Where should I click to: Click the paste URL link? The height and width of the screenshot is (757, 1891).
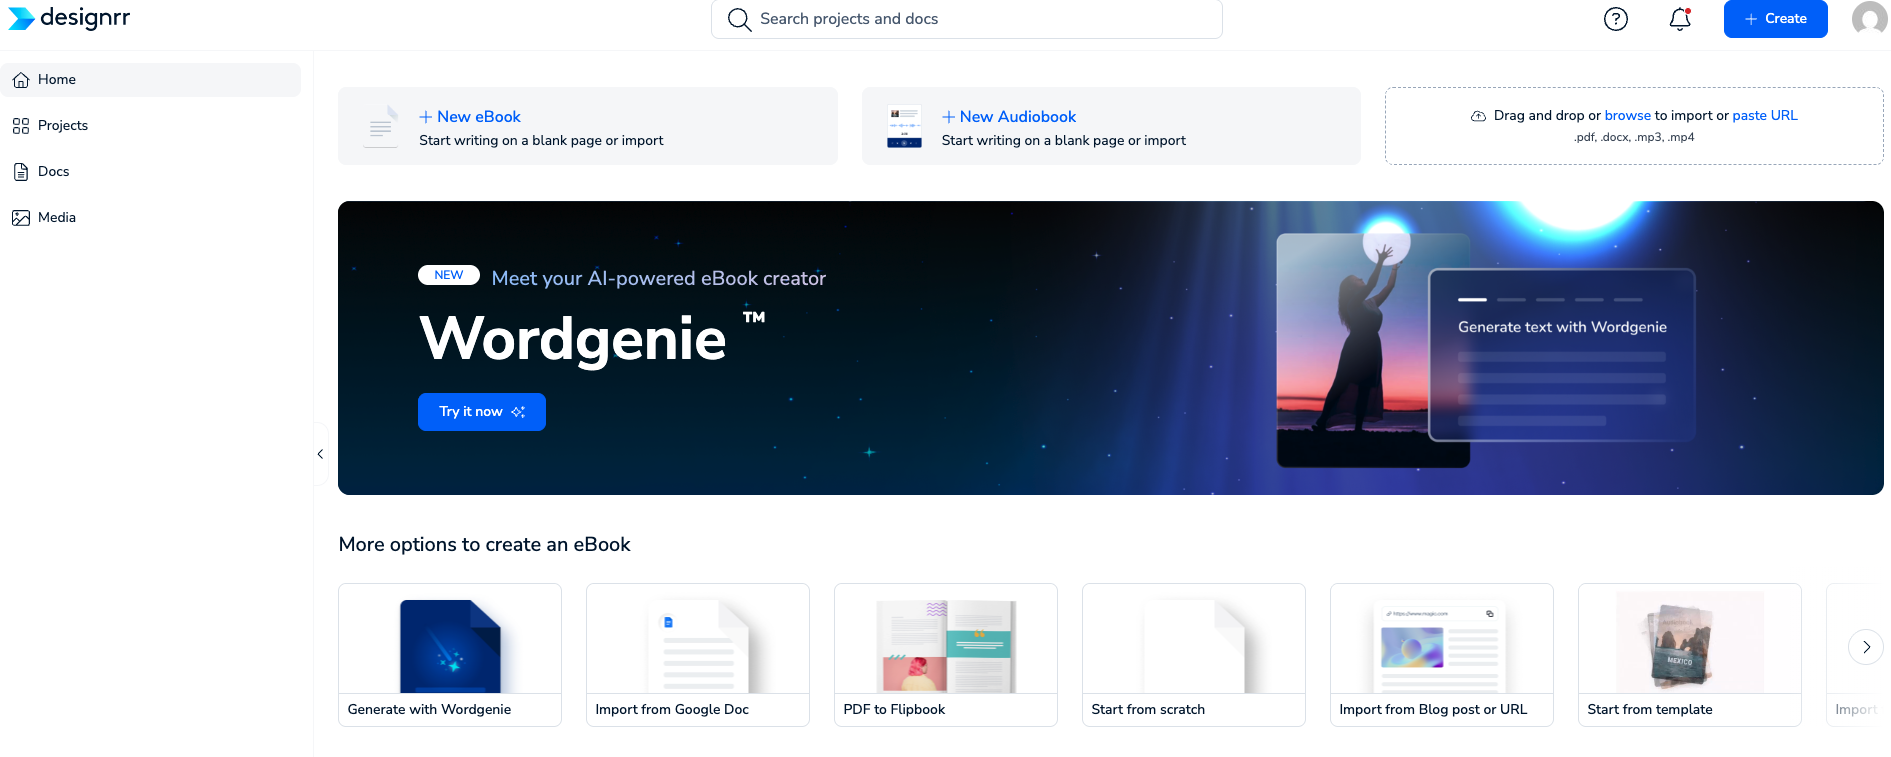[x=1765, y=116]
